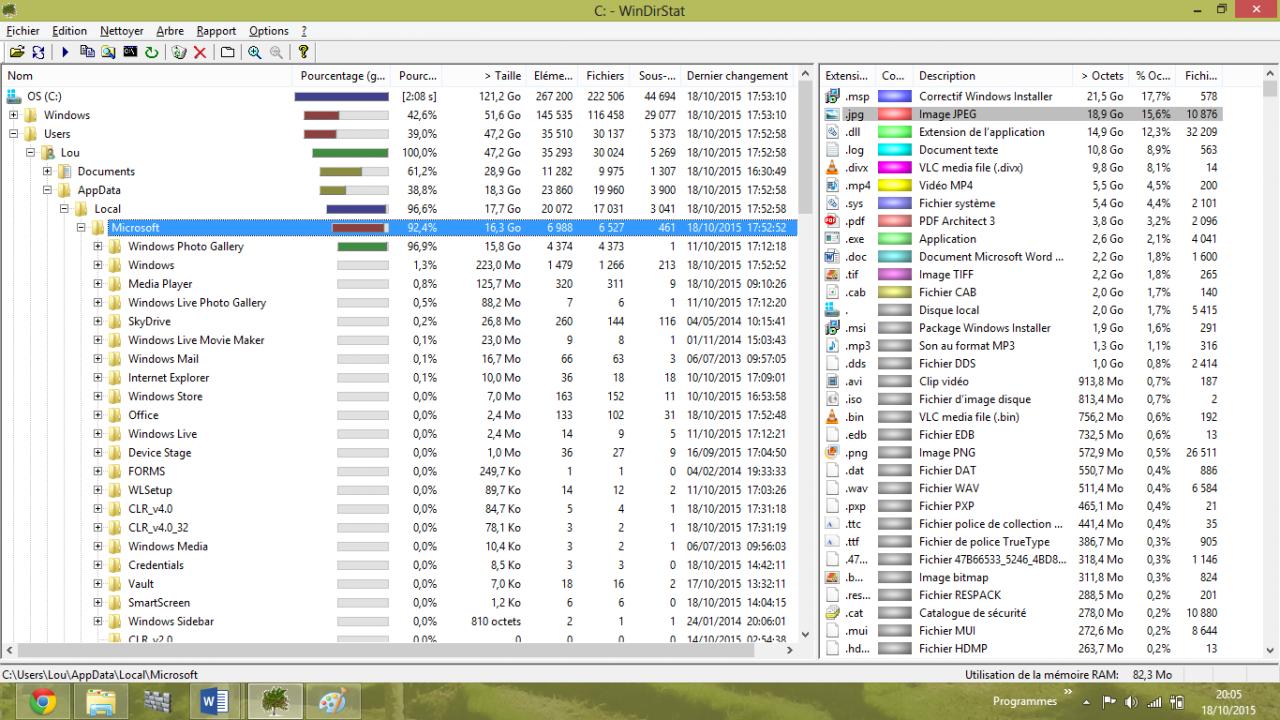1280x720 pixels.
Task: Open Paint from the taskbar
Action: coord(331,702)
